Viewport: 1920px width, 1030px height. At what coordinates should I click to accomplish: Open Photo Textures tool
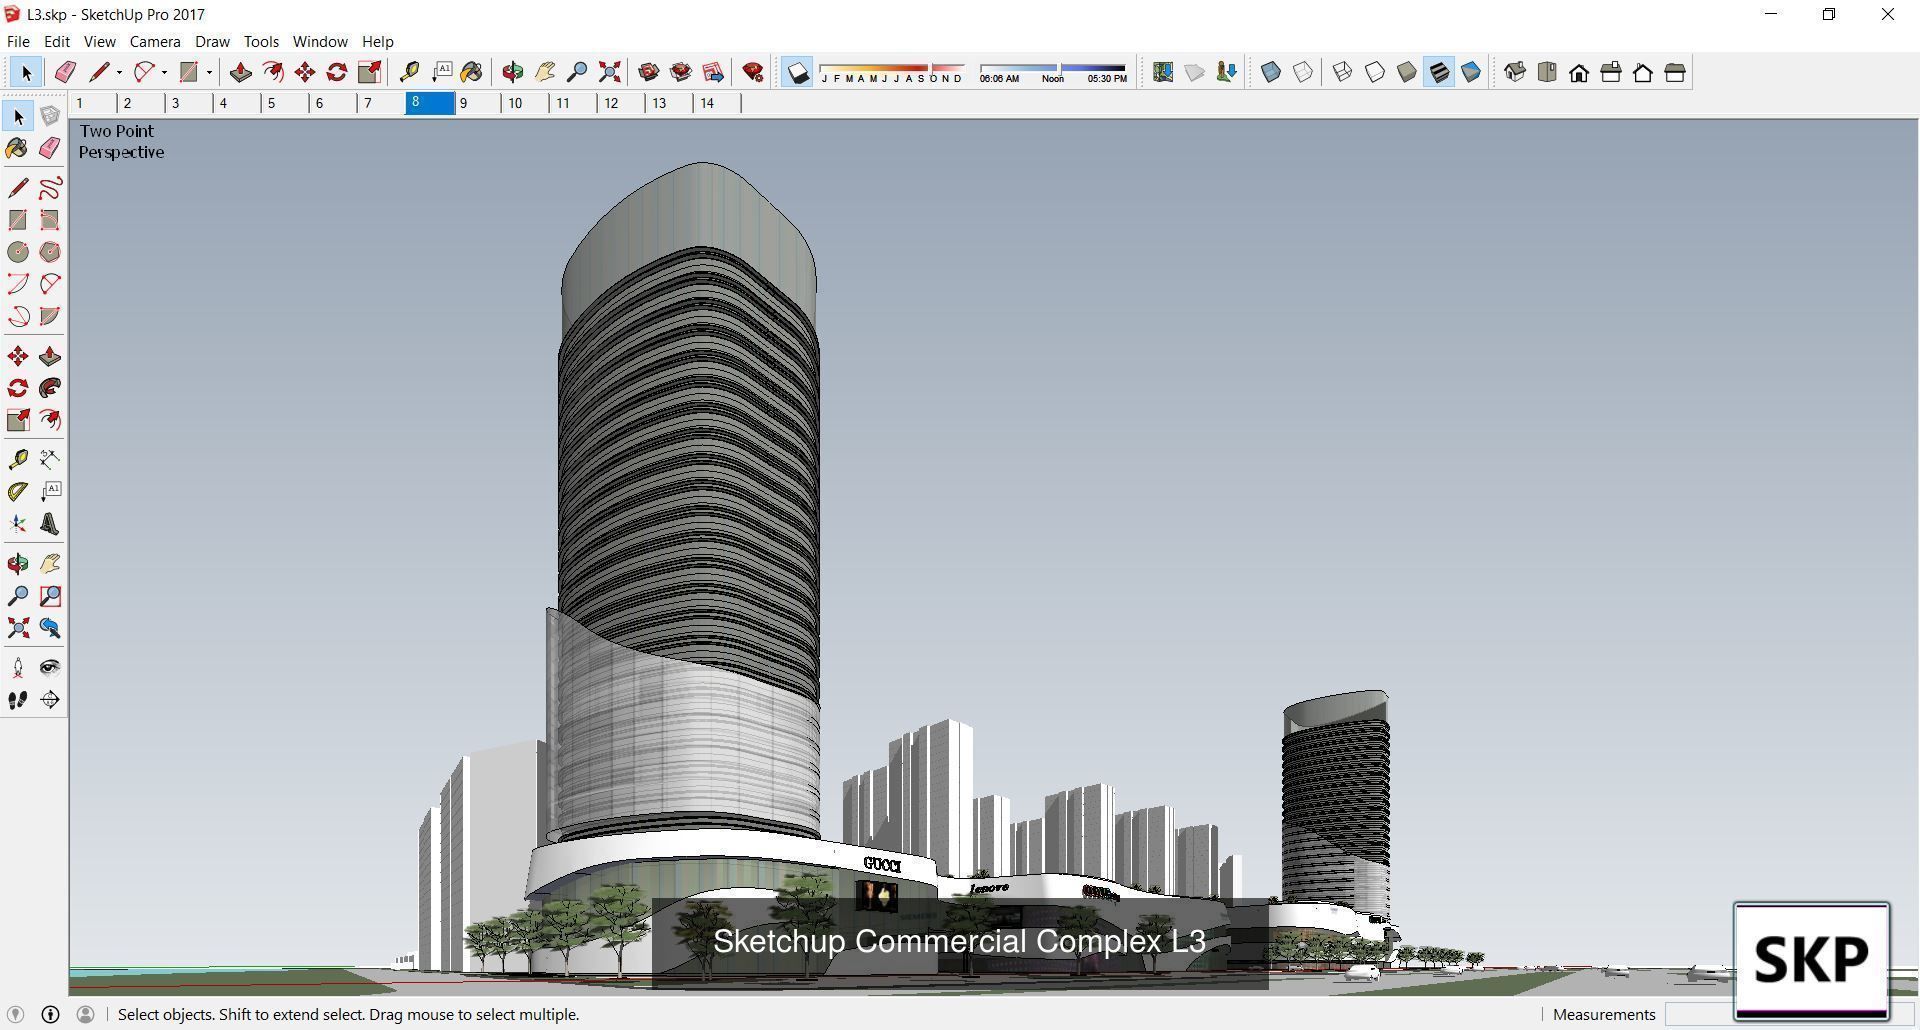(1227, 72)
